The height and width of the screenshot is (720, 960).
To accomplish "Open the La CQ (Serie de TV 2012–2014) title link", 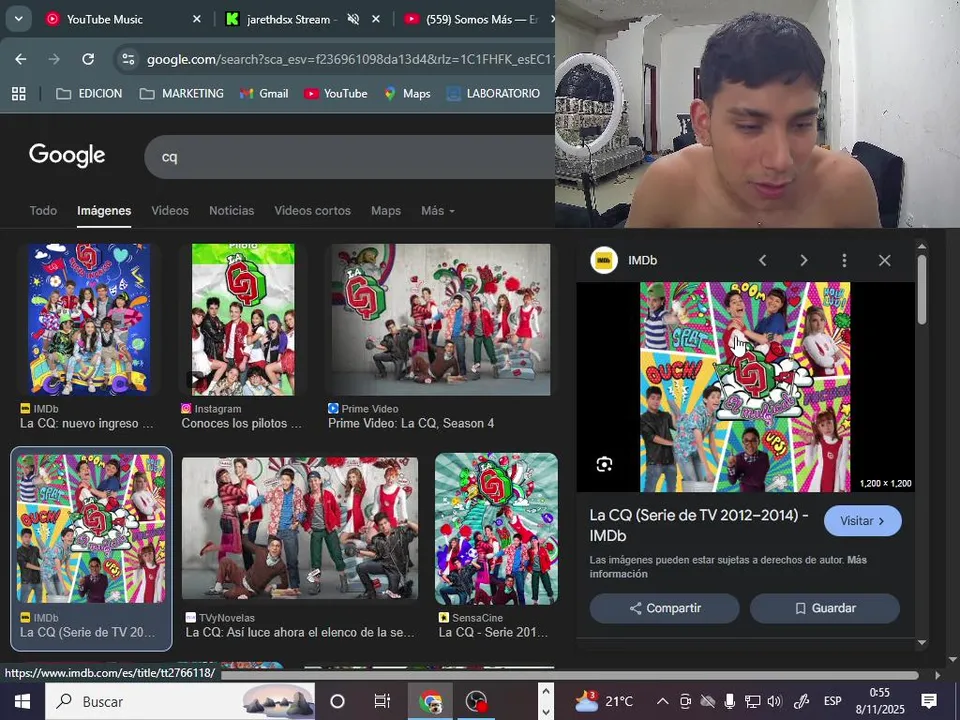I will pyautogui.click(x=699, y=525).
